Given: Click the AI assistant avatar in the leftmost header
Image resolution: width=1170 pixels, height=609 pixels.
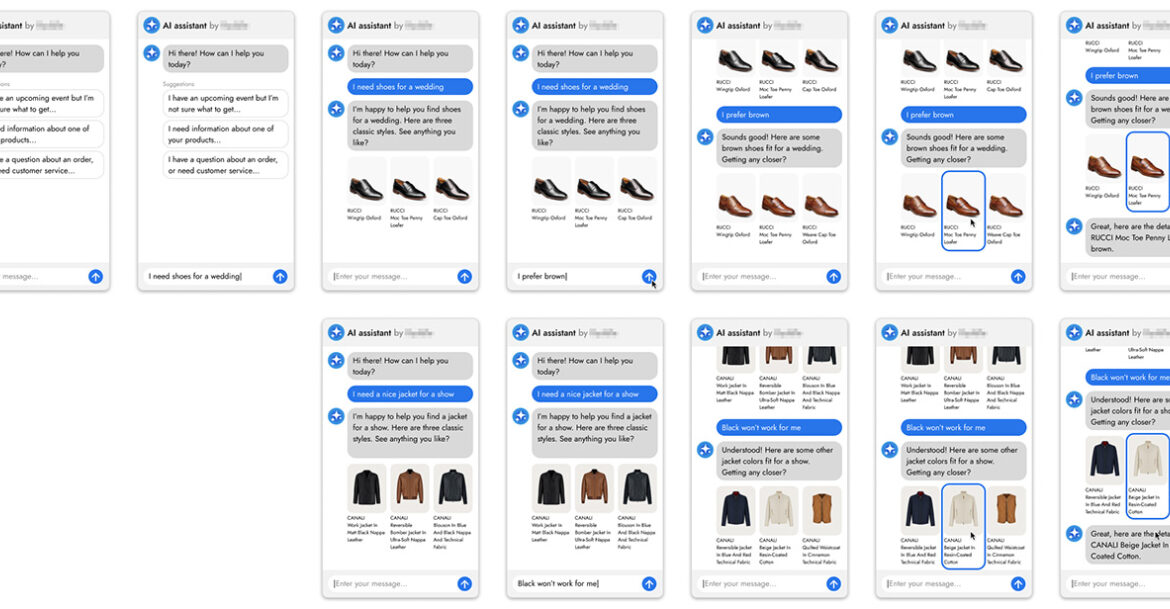Looking at the screenshot, I should [151, 24].
